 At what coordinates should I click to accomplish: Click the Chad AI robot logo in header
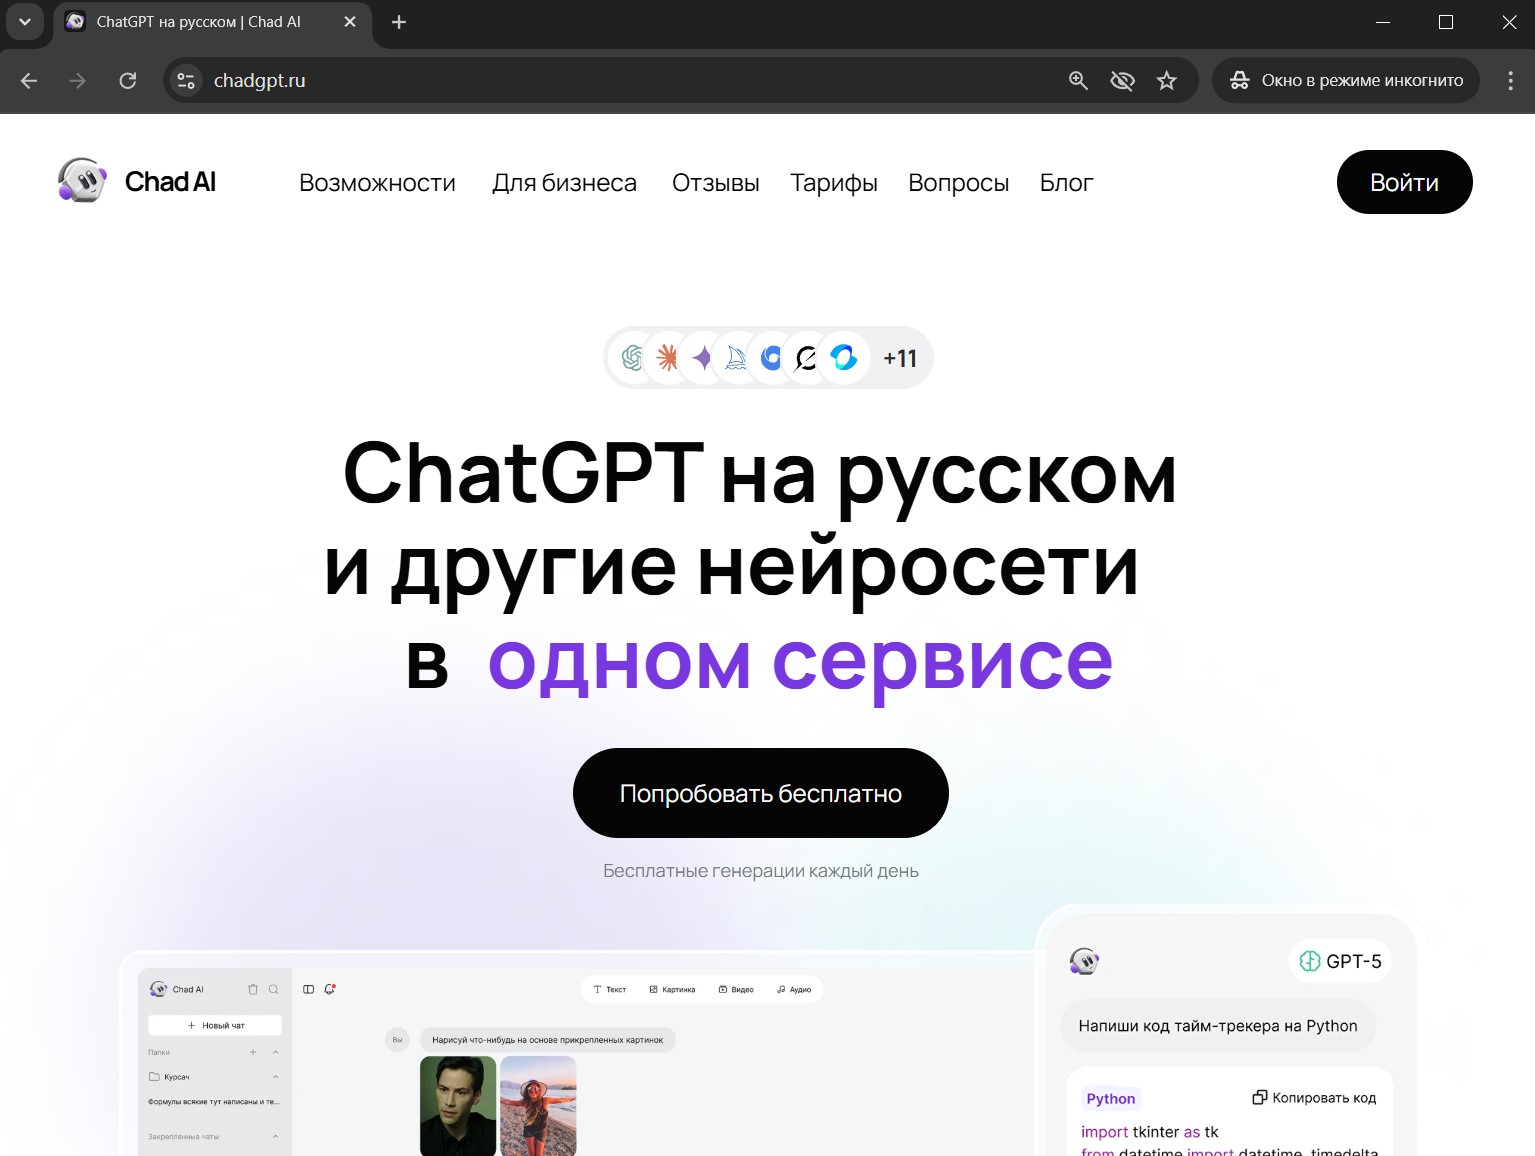coord(82,181)
